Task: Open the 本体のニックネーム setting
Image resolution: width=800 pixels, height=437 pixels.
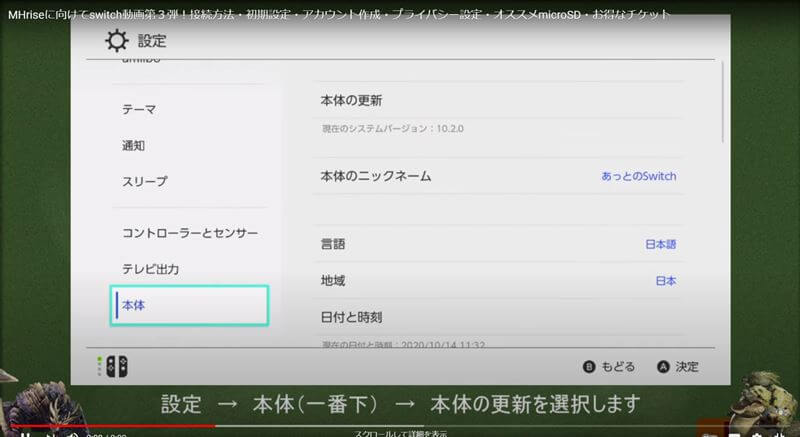Action: coord(498,176)
